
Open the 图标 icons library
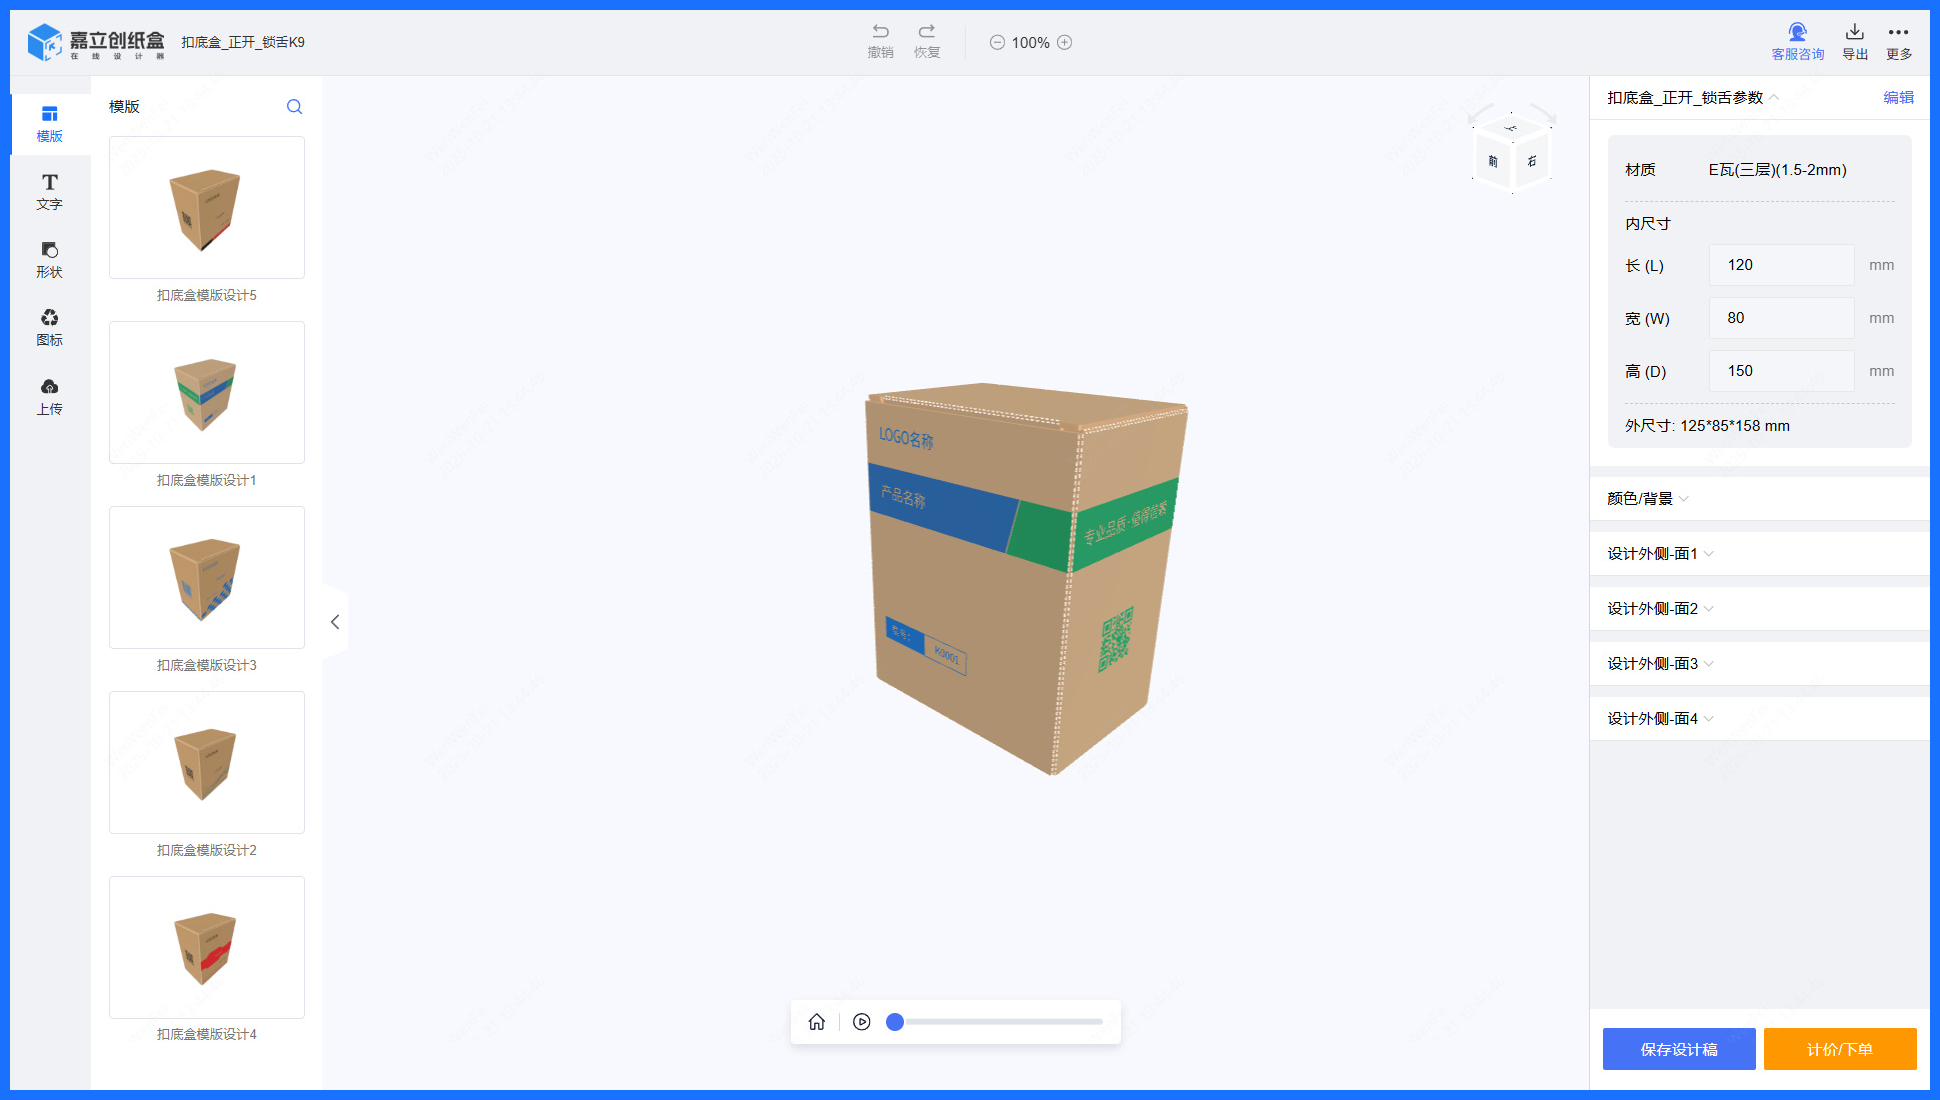coord(49,326)
